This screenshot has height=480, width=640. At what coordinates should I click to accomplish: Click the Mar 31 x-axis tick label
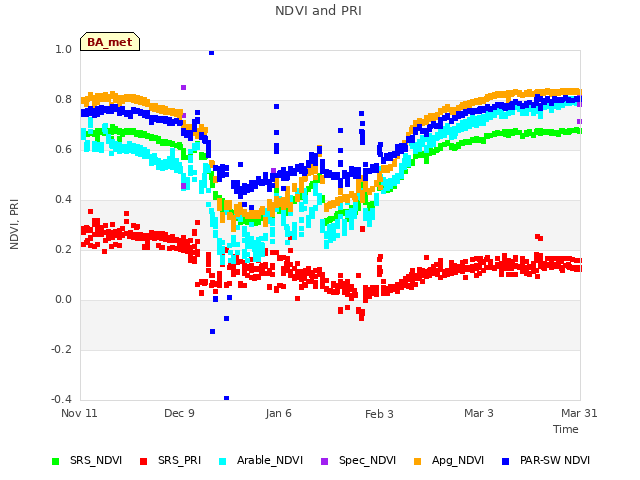(x=579, y=413)
